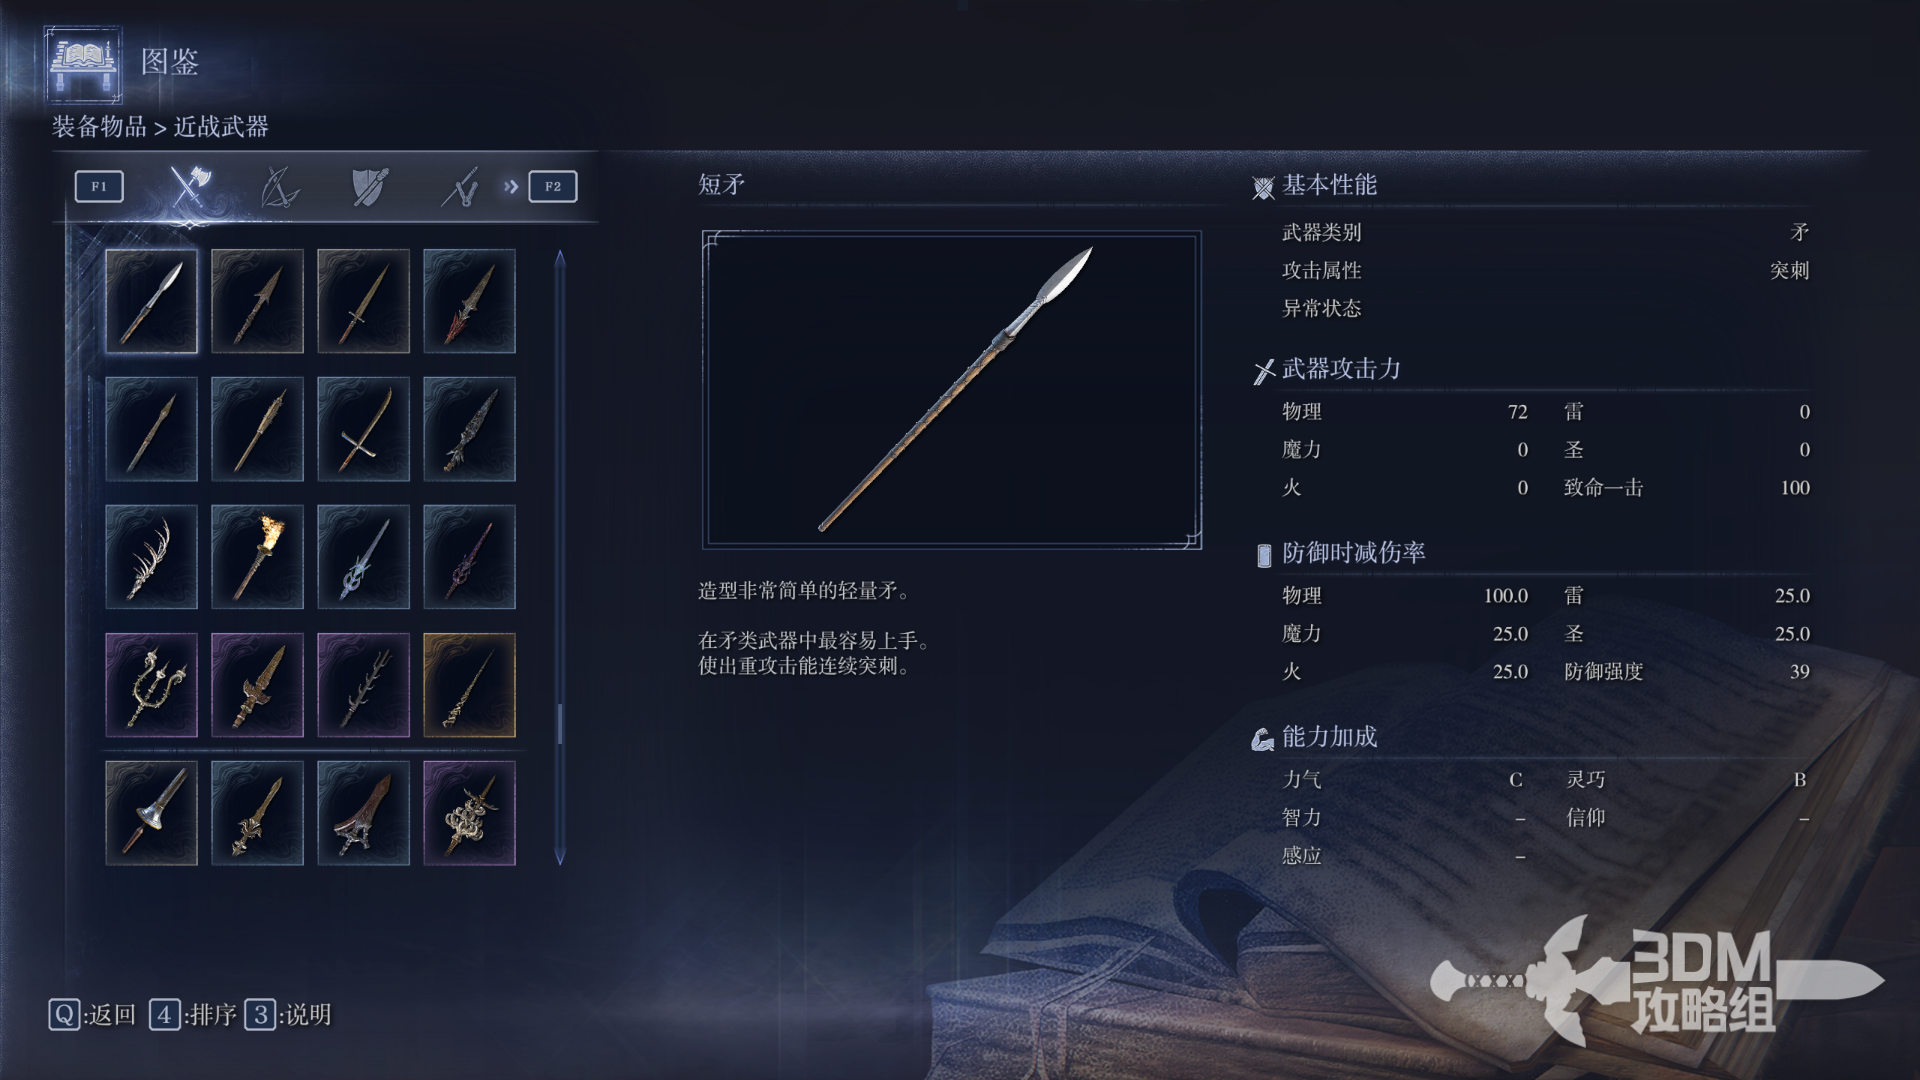1920x1080 pixels.
Task: Switch to the bow ranged weapons tab
Action: click(279, 187)
